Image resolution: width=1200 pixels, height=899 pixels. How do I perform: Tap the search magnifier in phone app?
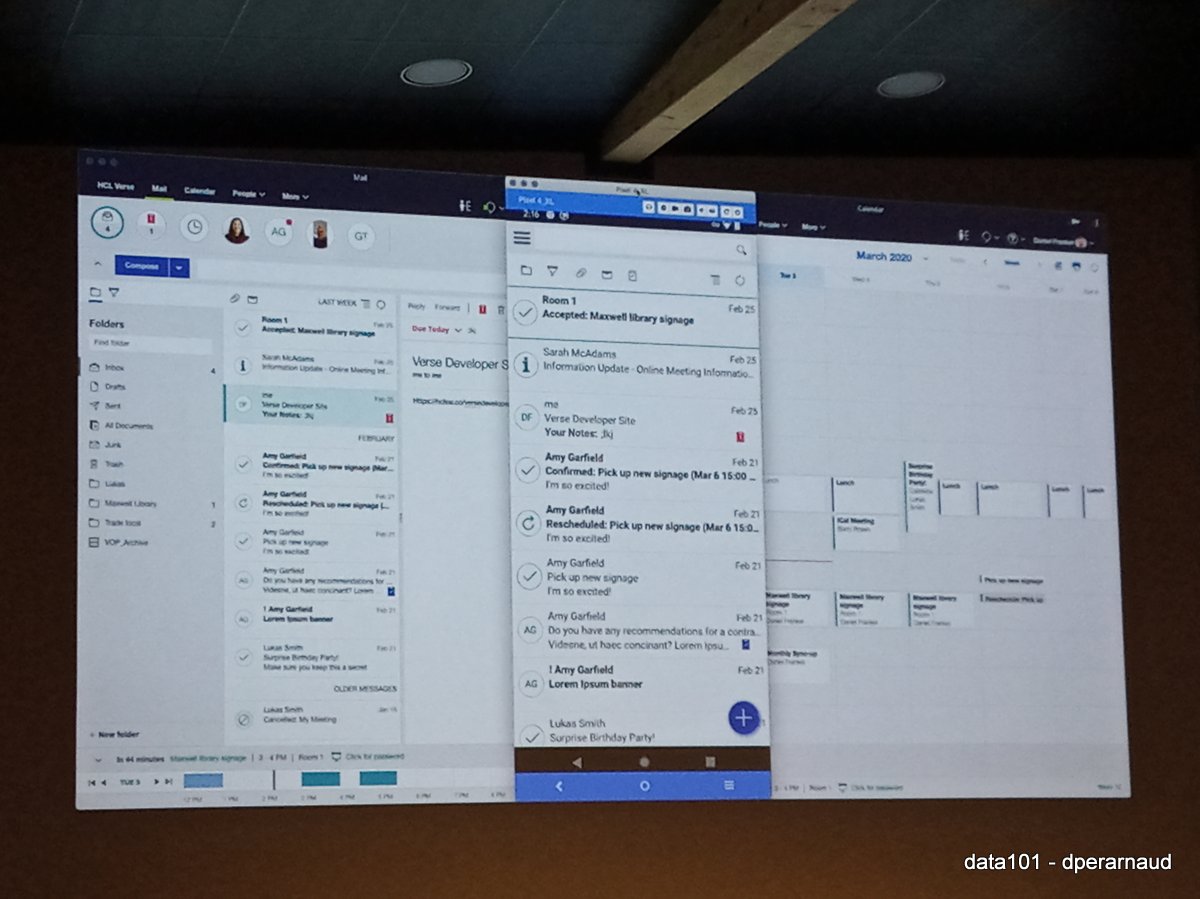click(741, 250)
